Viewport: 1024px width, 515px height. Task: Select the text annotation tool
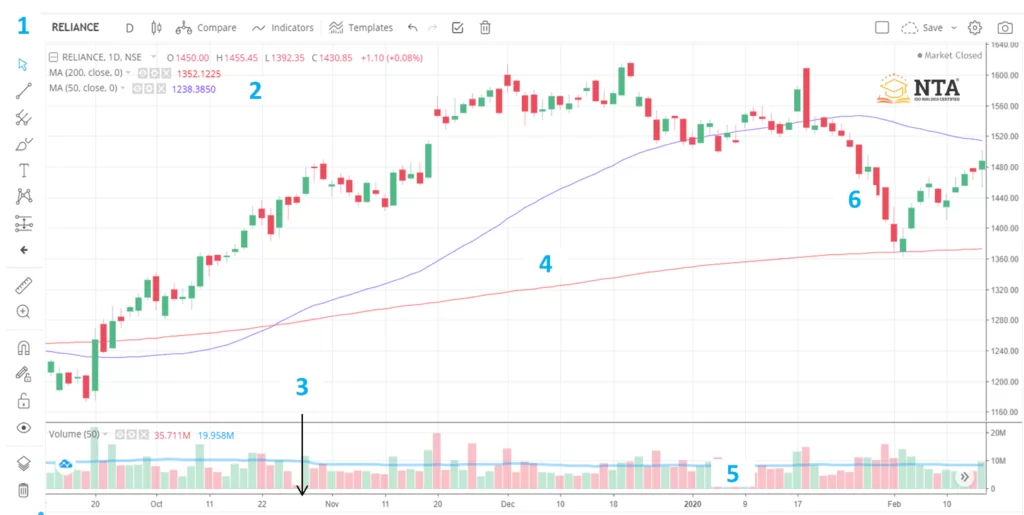pos(24,170)
